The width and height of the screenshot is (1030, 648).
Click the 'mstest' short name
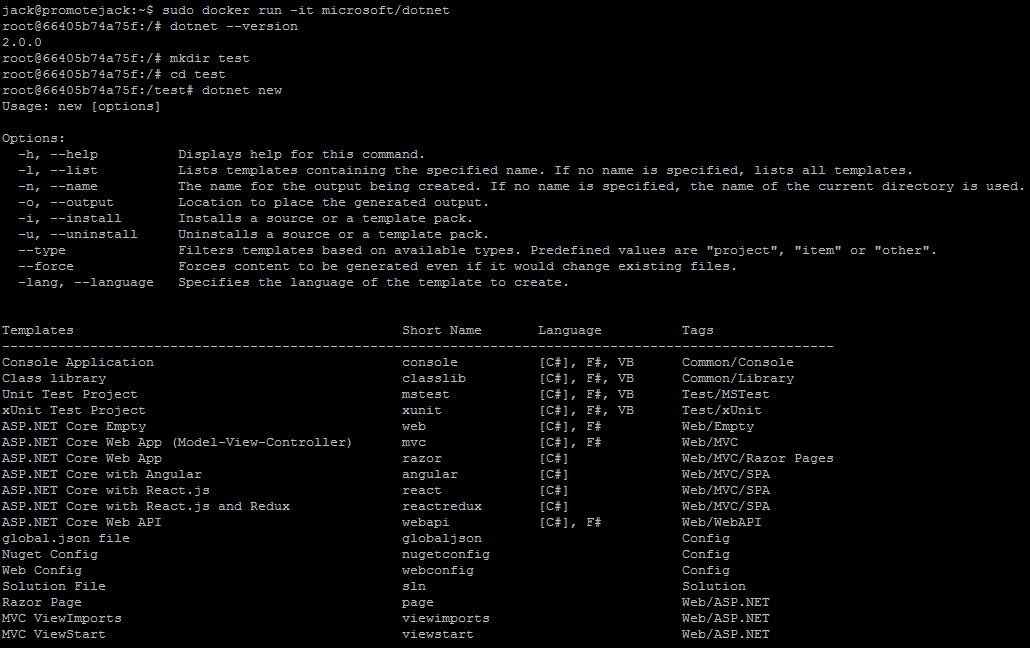(426, 394)
